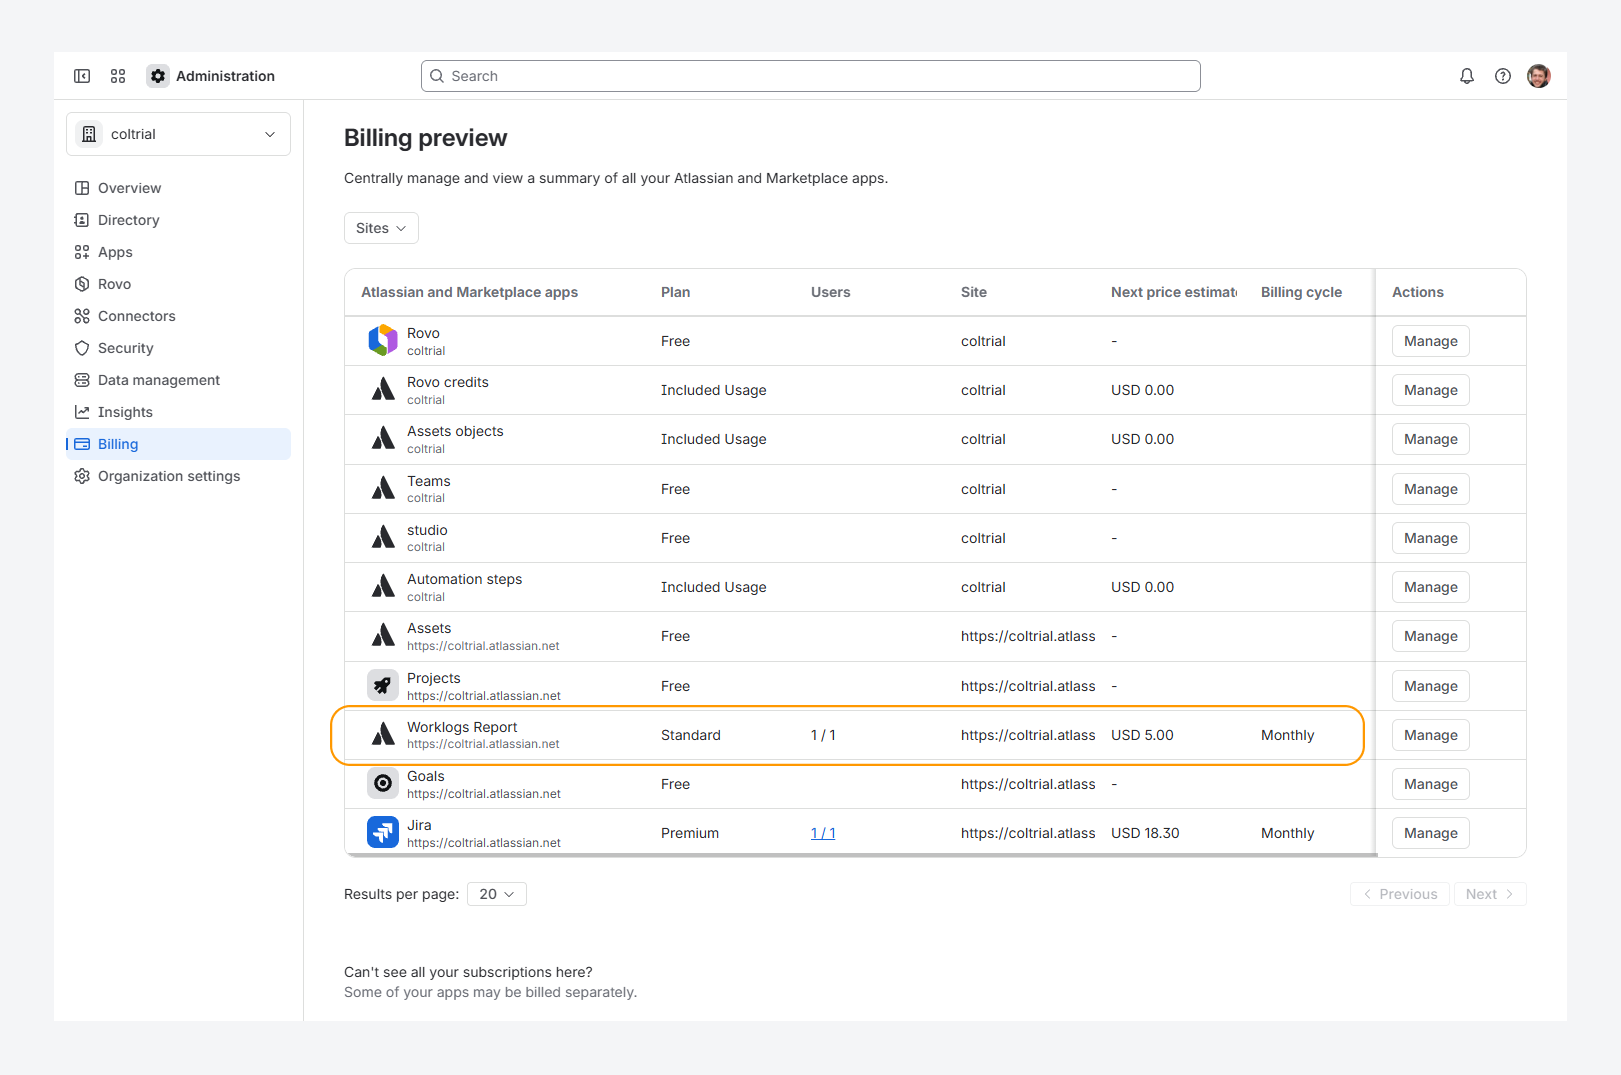The height and width of the screenshot is (1075, 1621).
Task: Click the search magnifier icon
Action: coord(437,76)
